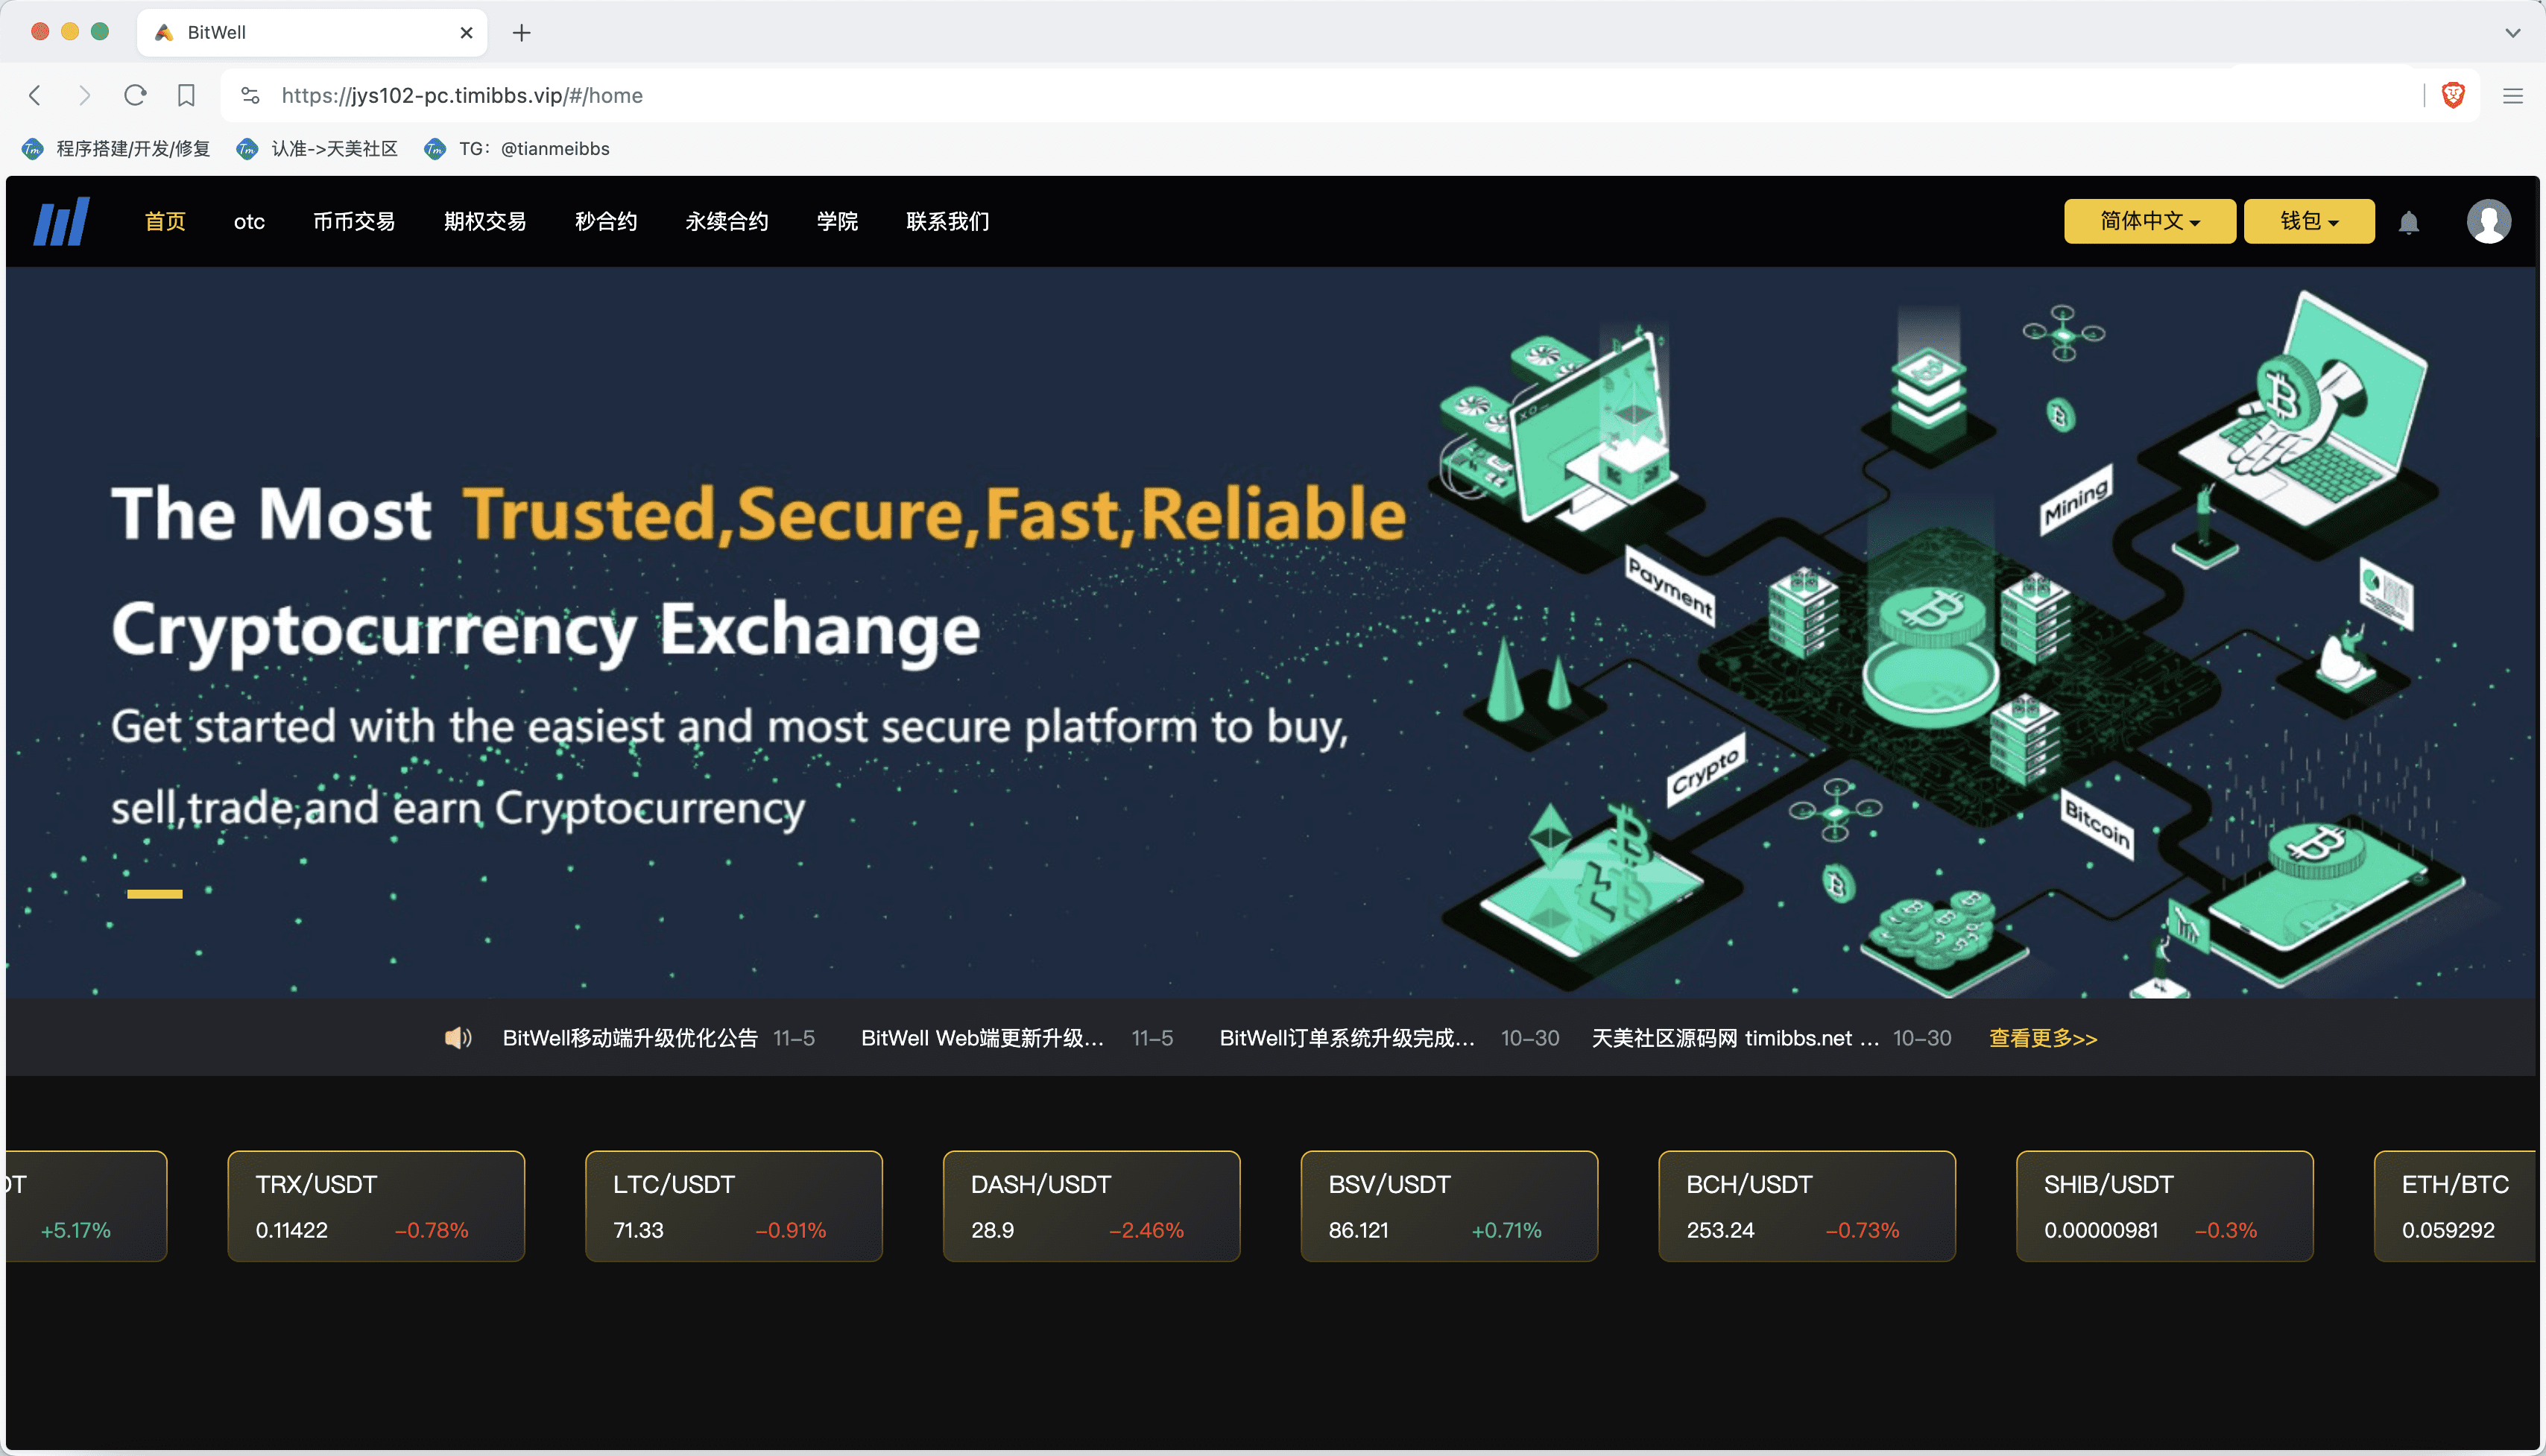
Task: Open the tab list chevron
Action: pos(2512,32)
